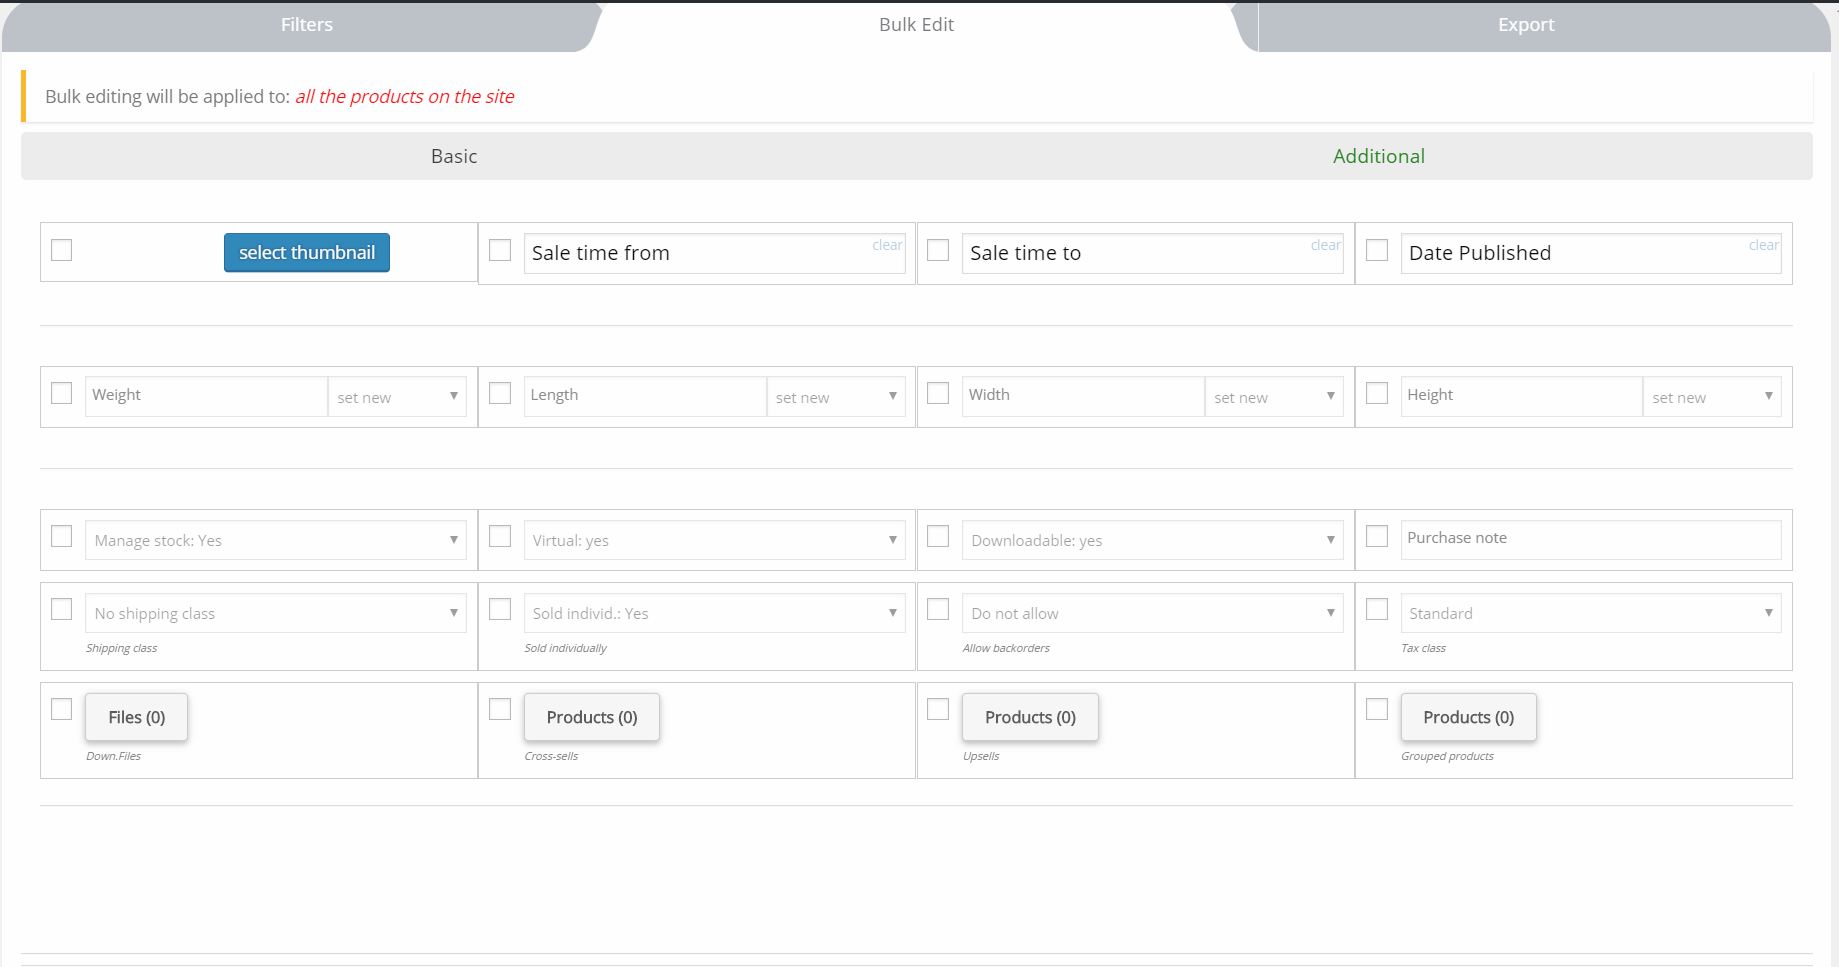Clear the Date Published field
Screen dimensions: 1839x967
coord(1763,245)
